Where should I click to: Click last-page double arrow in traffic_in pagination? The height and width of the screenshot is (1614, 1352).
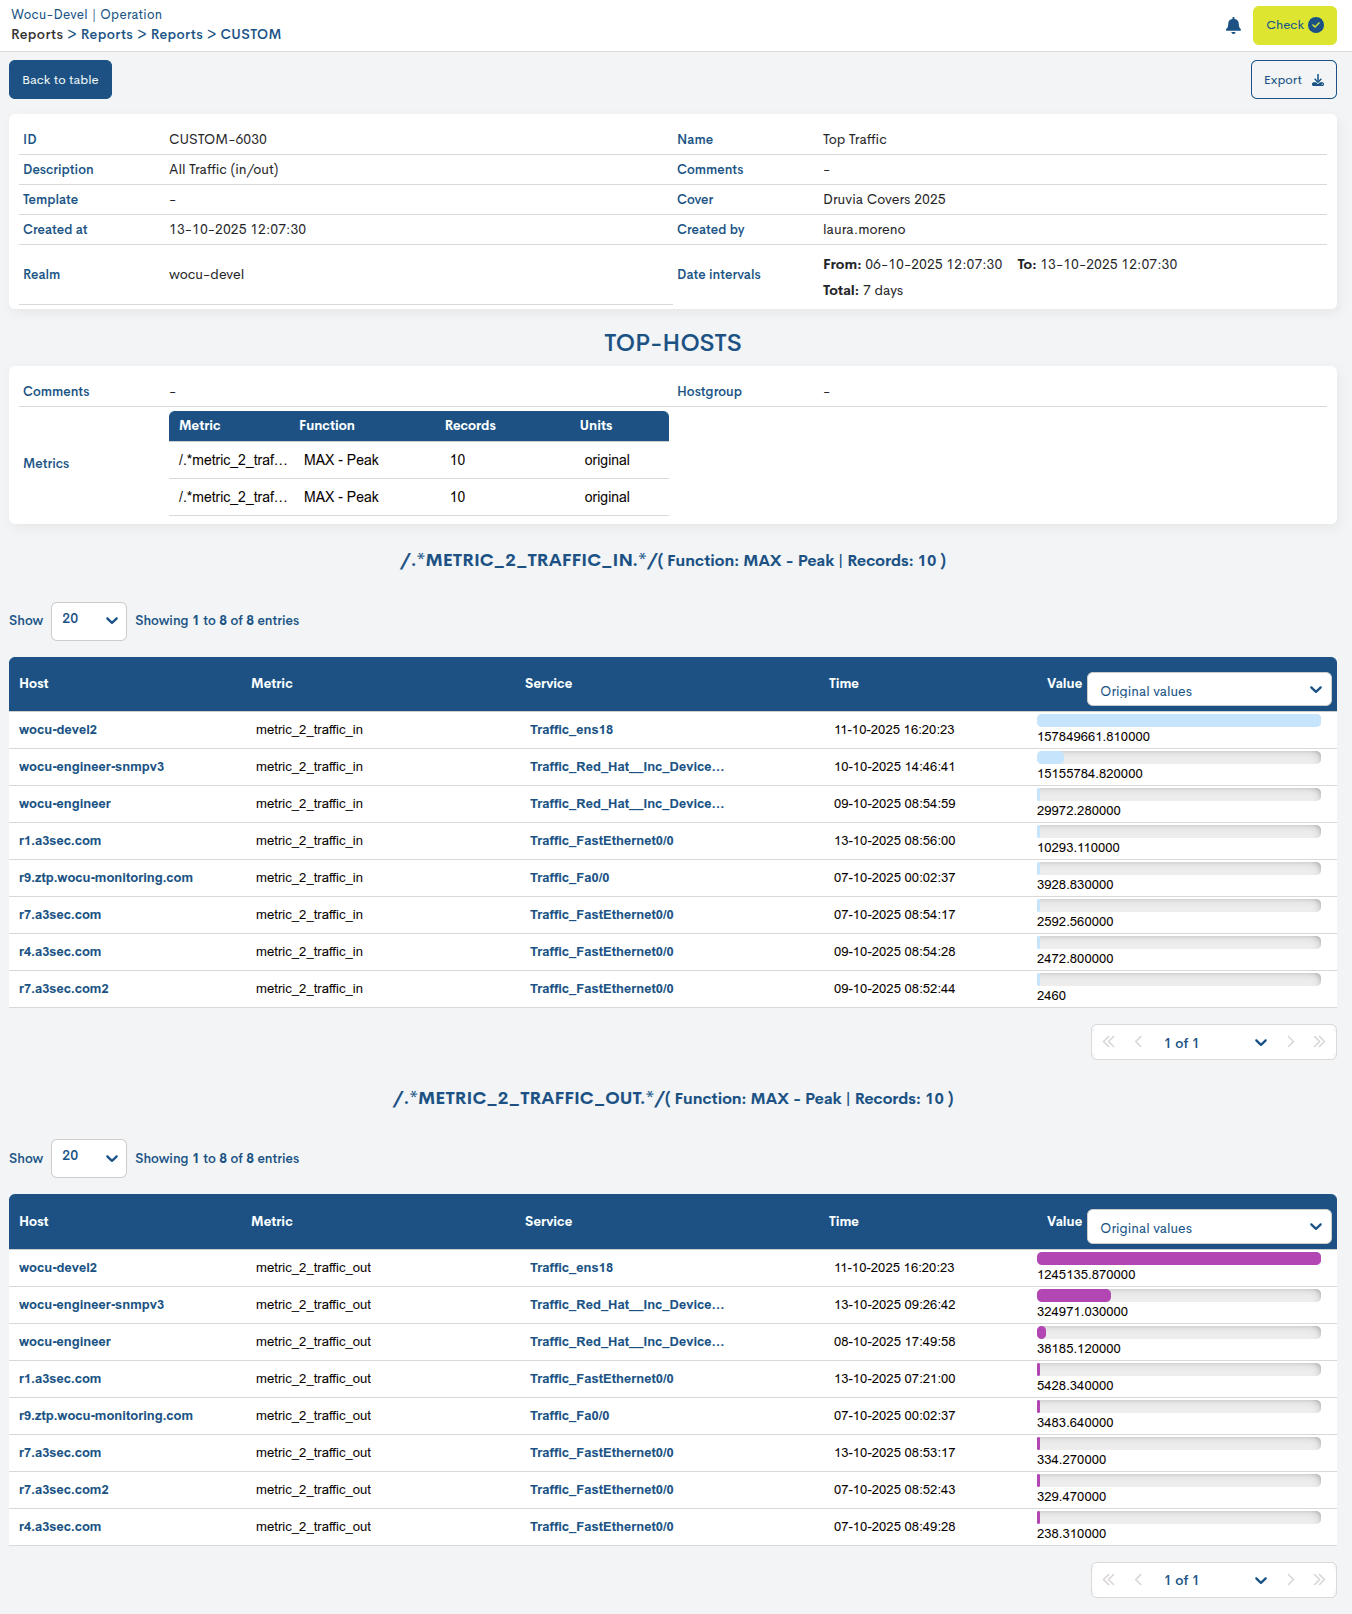pos(1319,1043)
